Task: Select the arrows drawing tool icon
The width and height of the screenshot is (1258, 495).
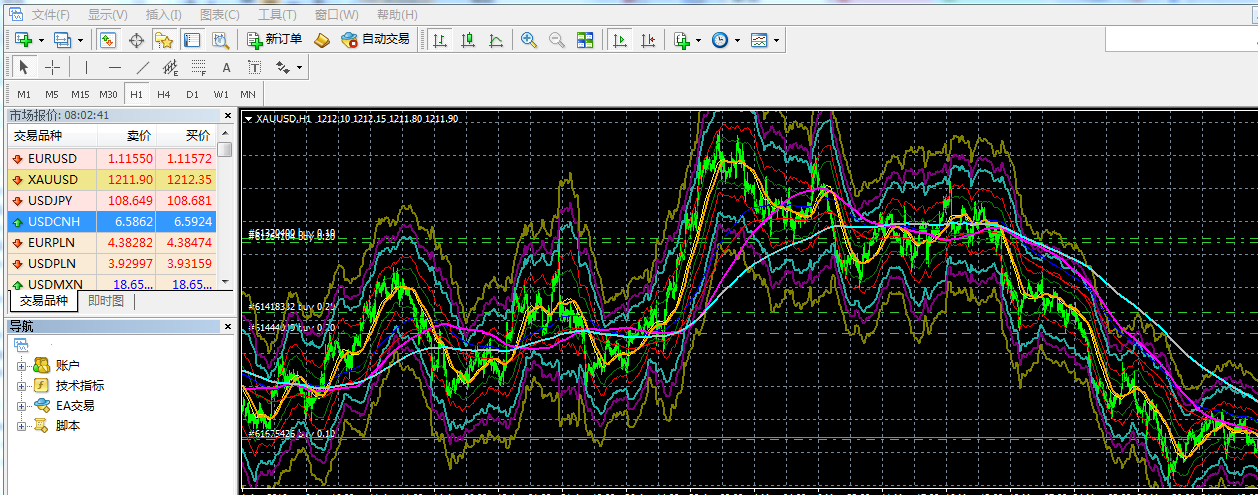Action: (282, 67)
